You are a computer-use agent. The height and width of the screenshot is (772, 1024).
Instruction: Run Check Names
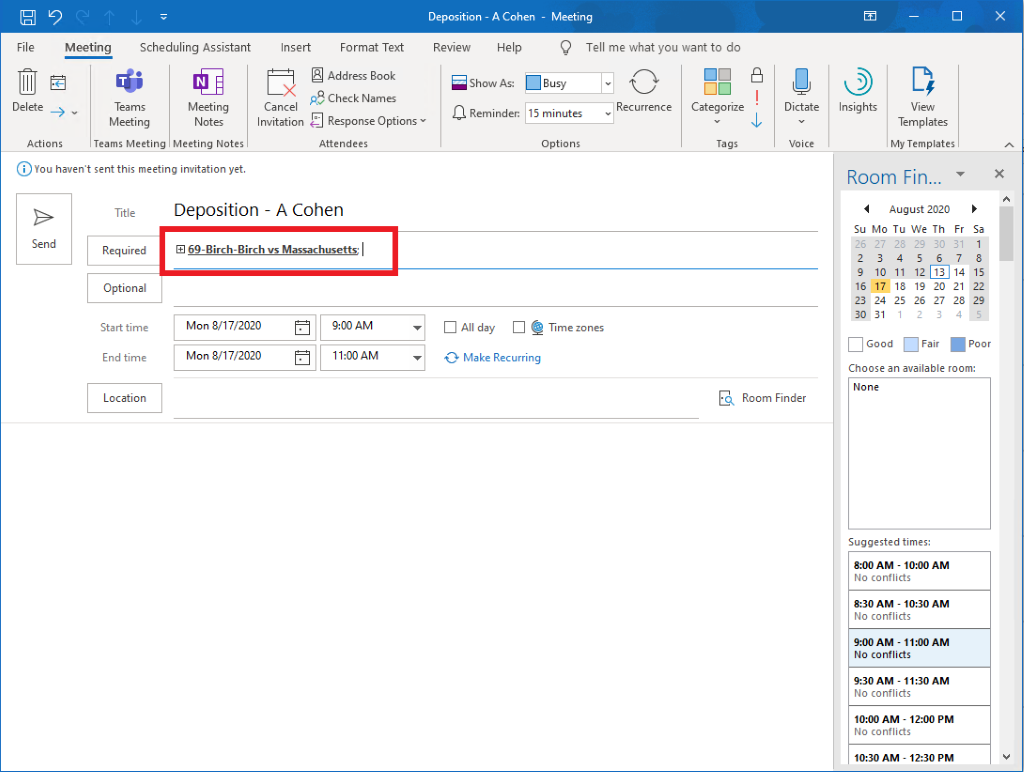click(353, 98)
